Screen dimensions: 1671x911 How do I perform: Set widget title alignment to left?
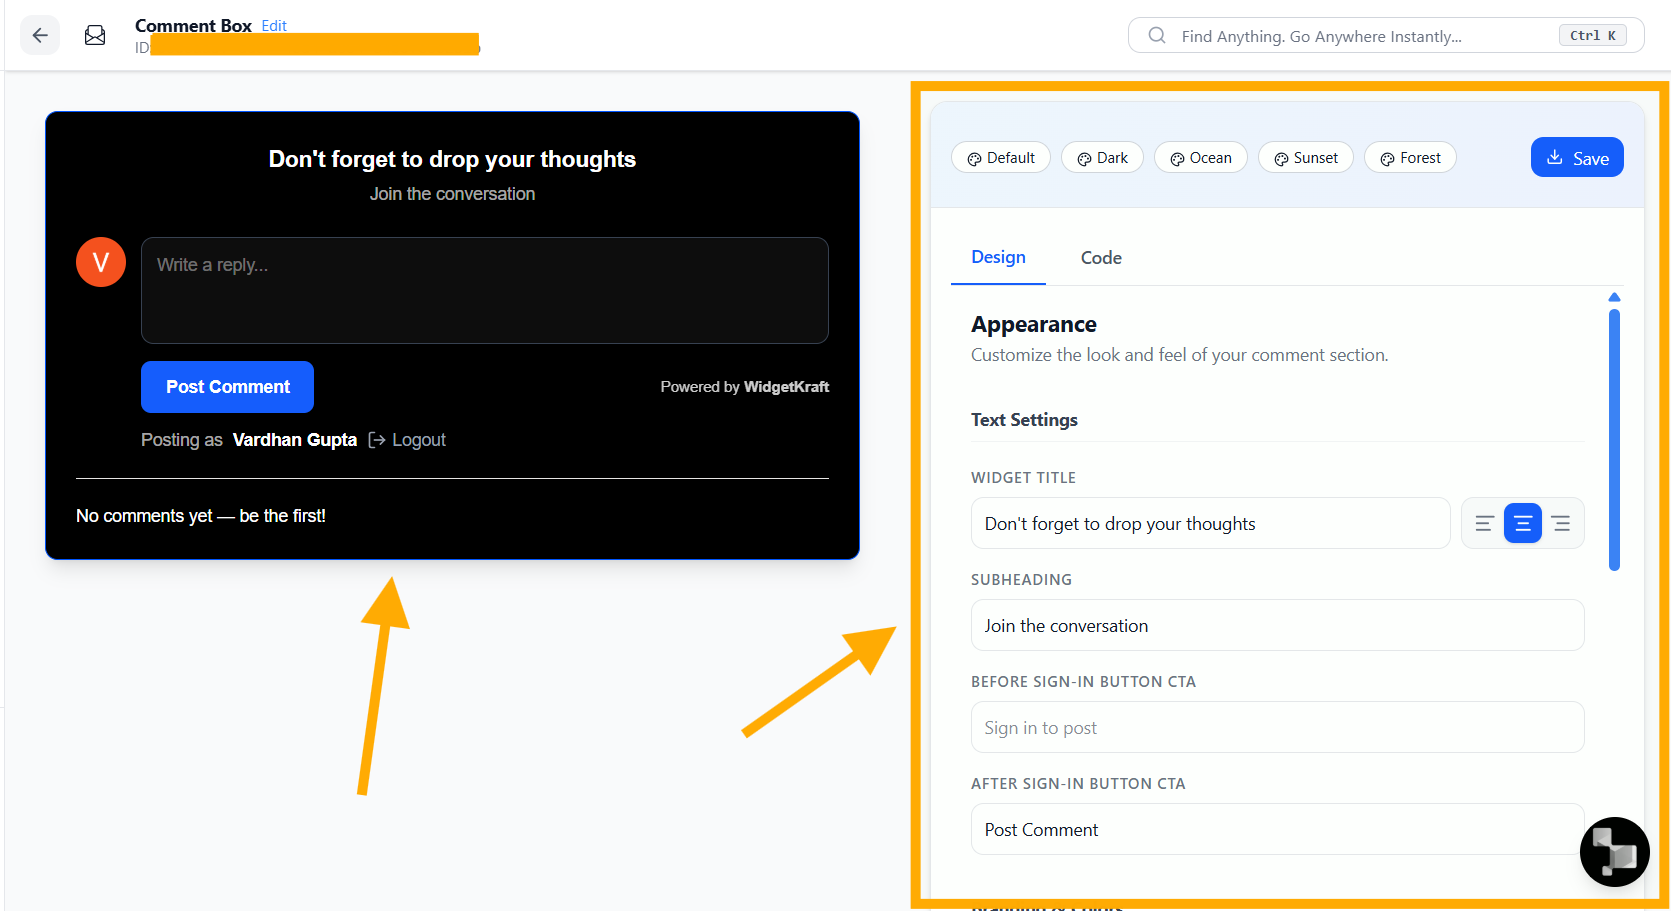[x=1484, y=523]
